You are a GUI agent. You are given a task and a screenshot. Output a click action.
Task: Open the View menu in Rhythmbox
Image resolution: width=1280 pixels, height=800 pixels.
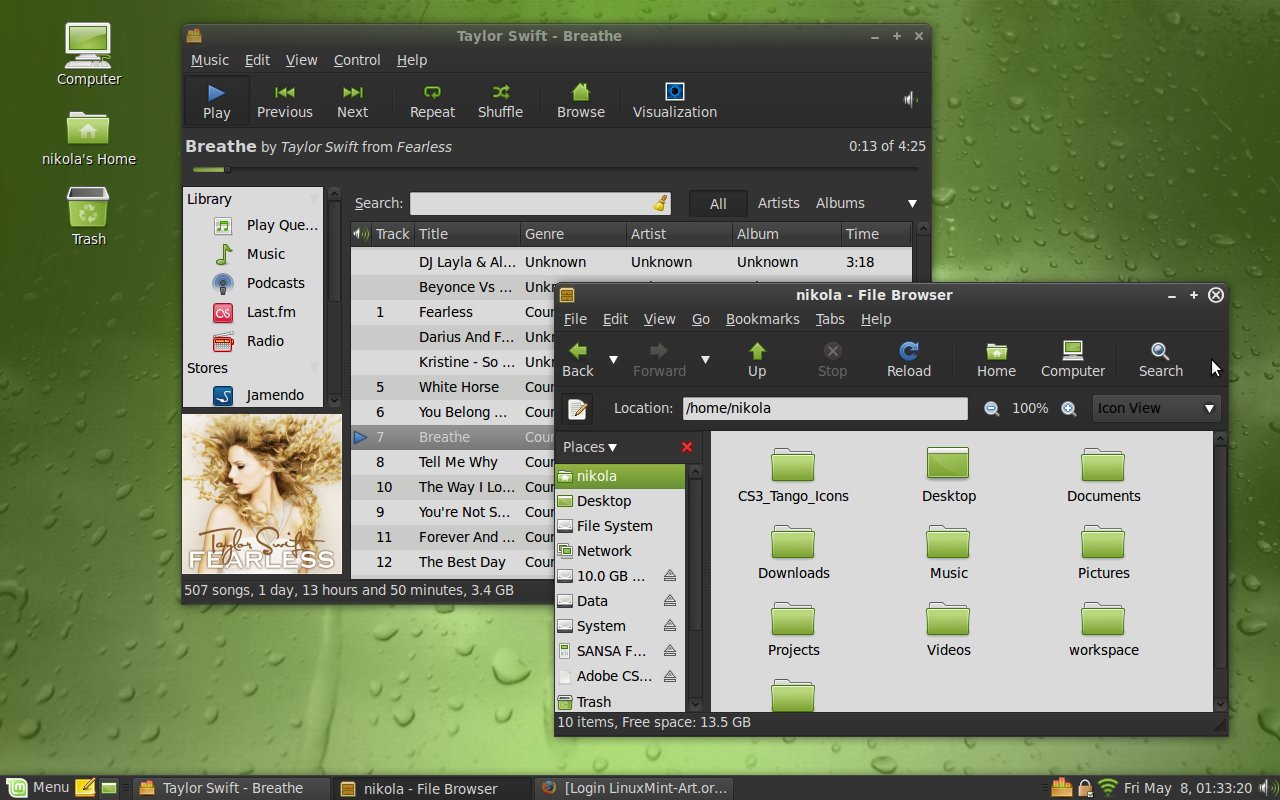pos(301,60)
